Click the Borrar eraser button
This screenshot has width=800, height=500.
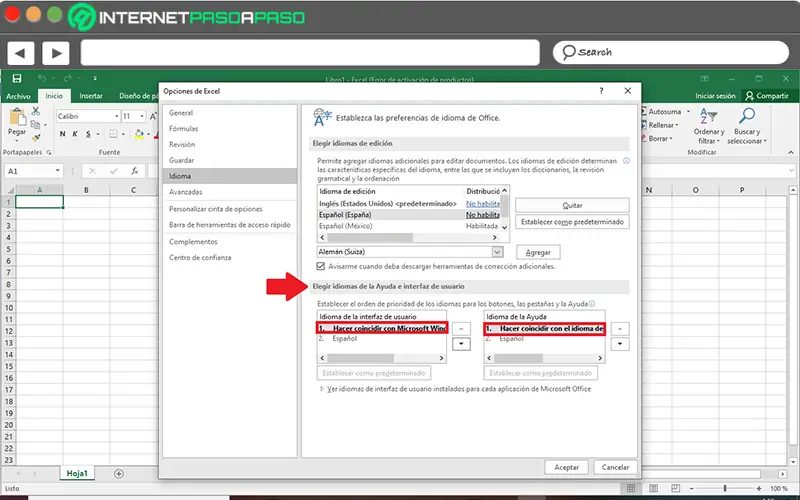(x=657, y=138)
